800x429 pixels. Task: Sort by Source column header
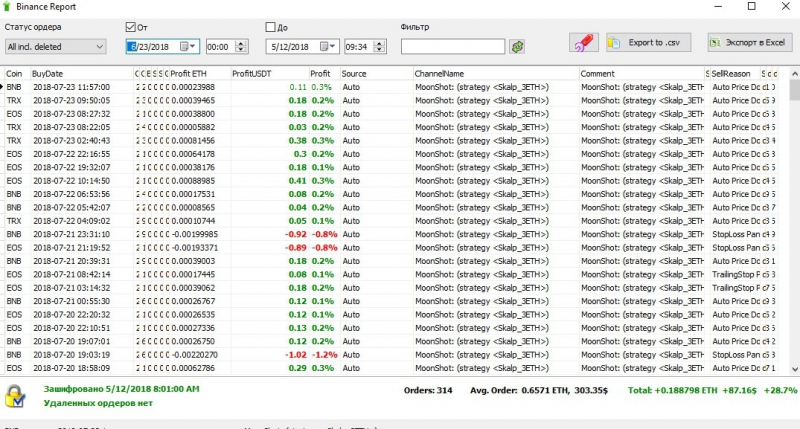point(376,73)
